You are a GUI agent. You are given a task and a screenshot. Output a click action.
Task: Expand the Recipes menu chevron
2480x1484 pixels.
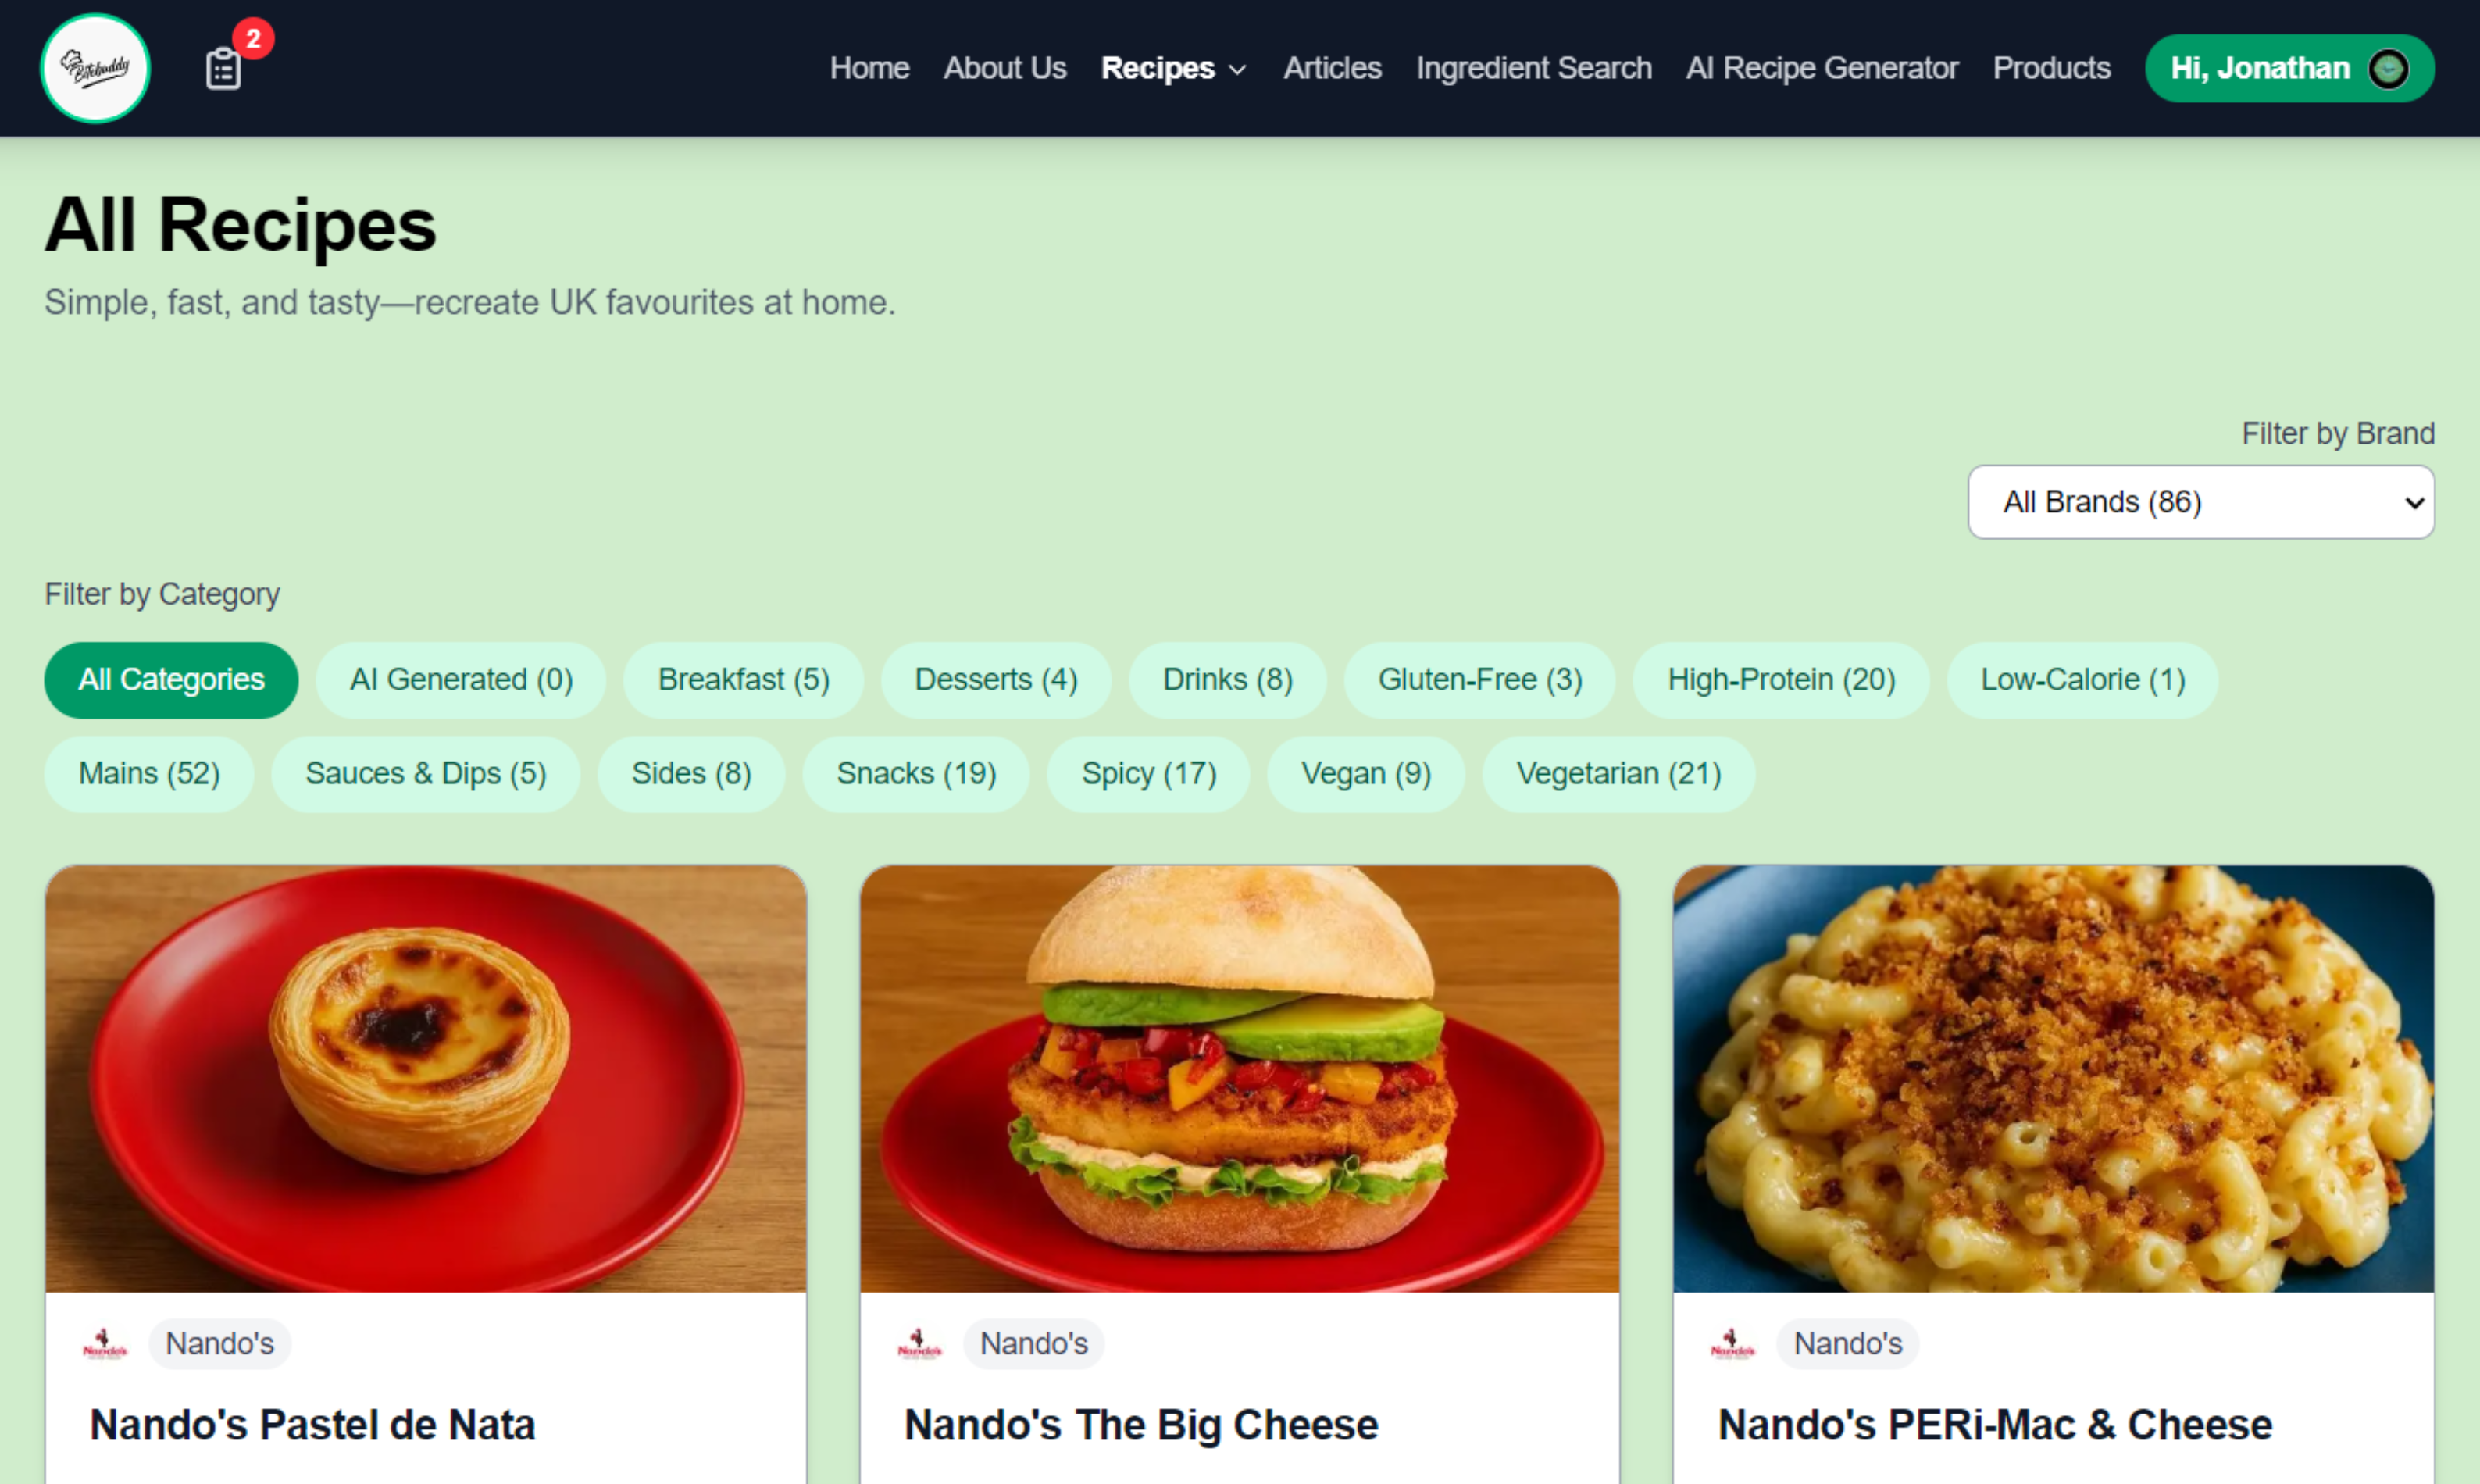[x=1237, y=69]
